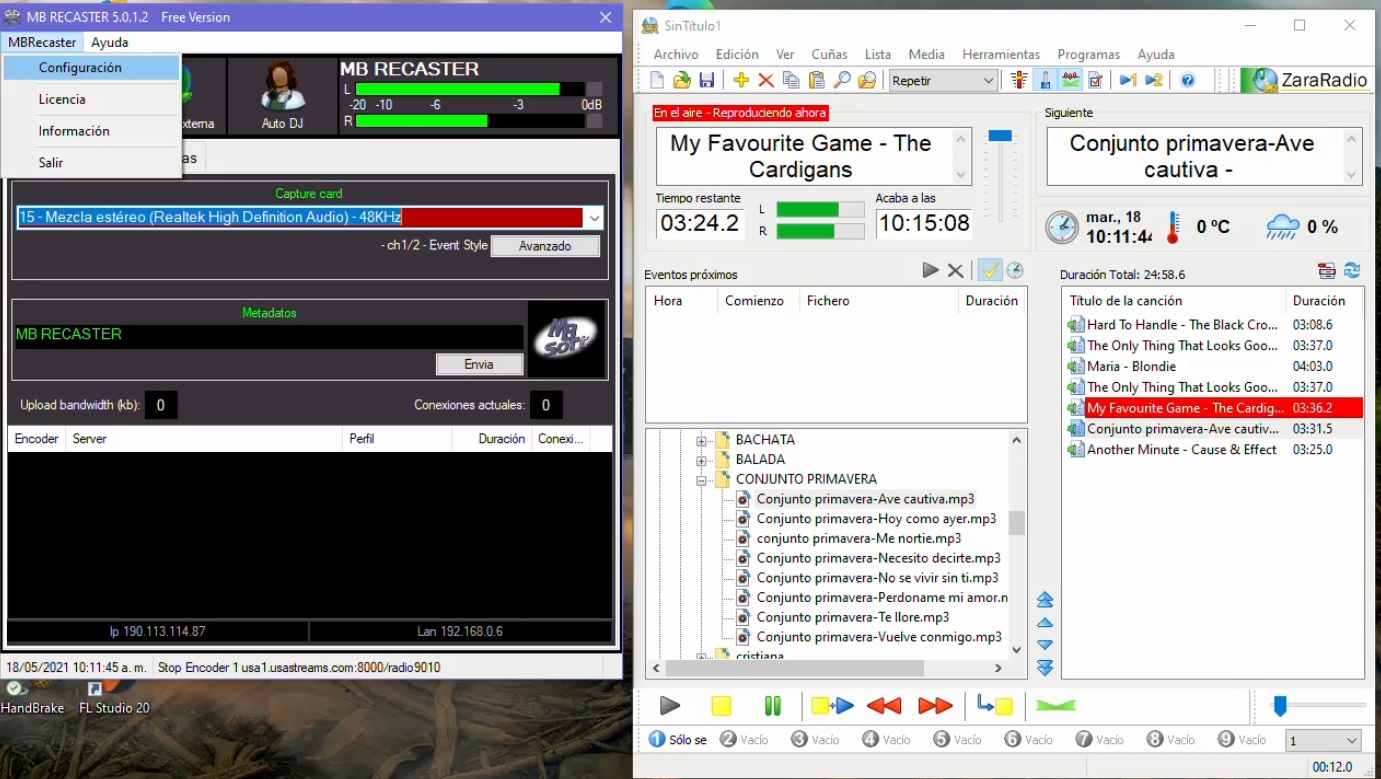
Task: Collapse the CONJUNTO PRIMAVERA folder
Action: pyautogui.click(x=701, y=480)
